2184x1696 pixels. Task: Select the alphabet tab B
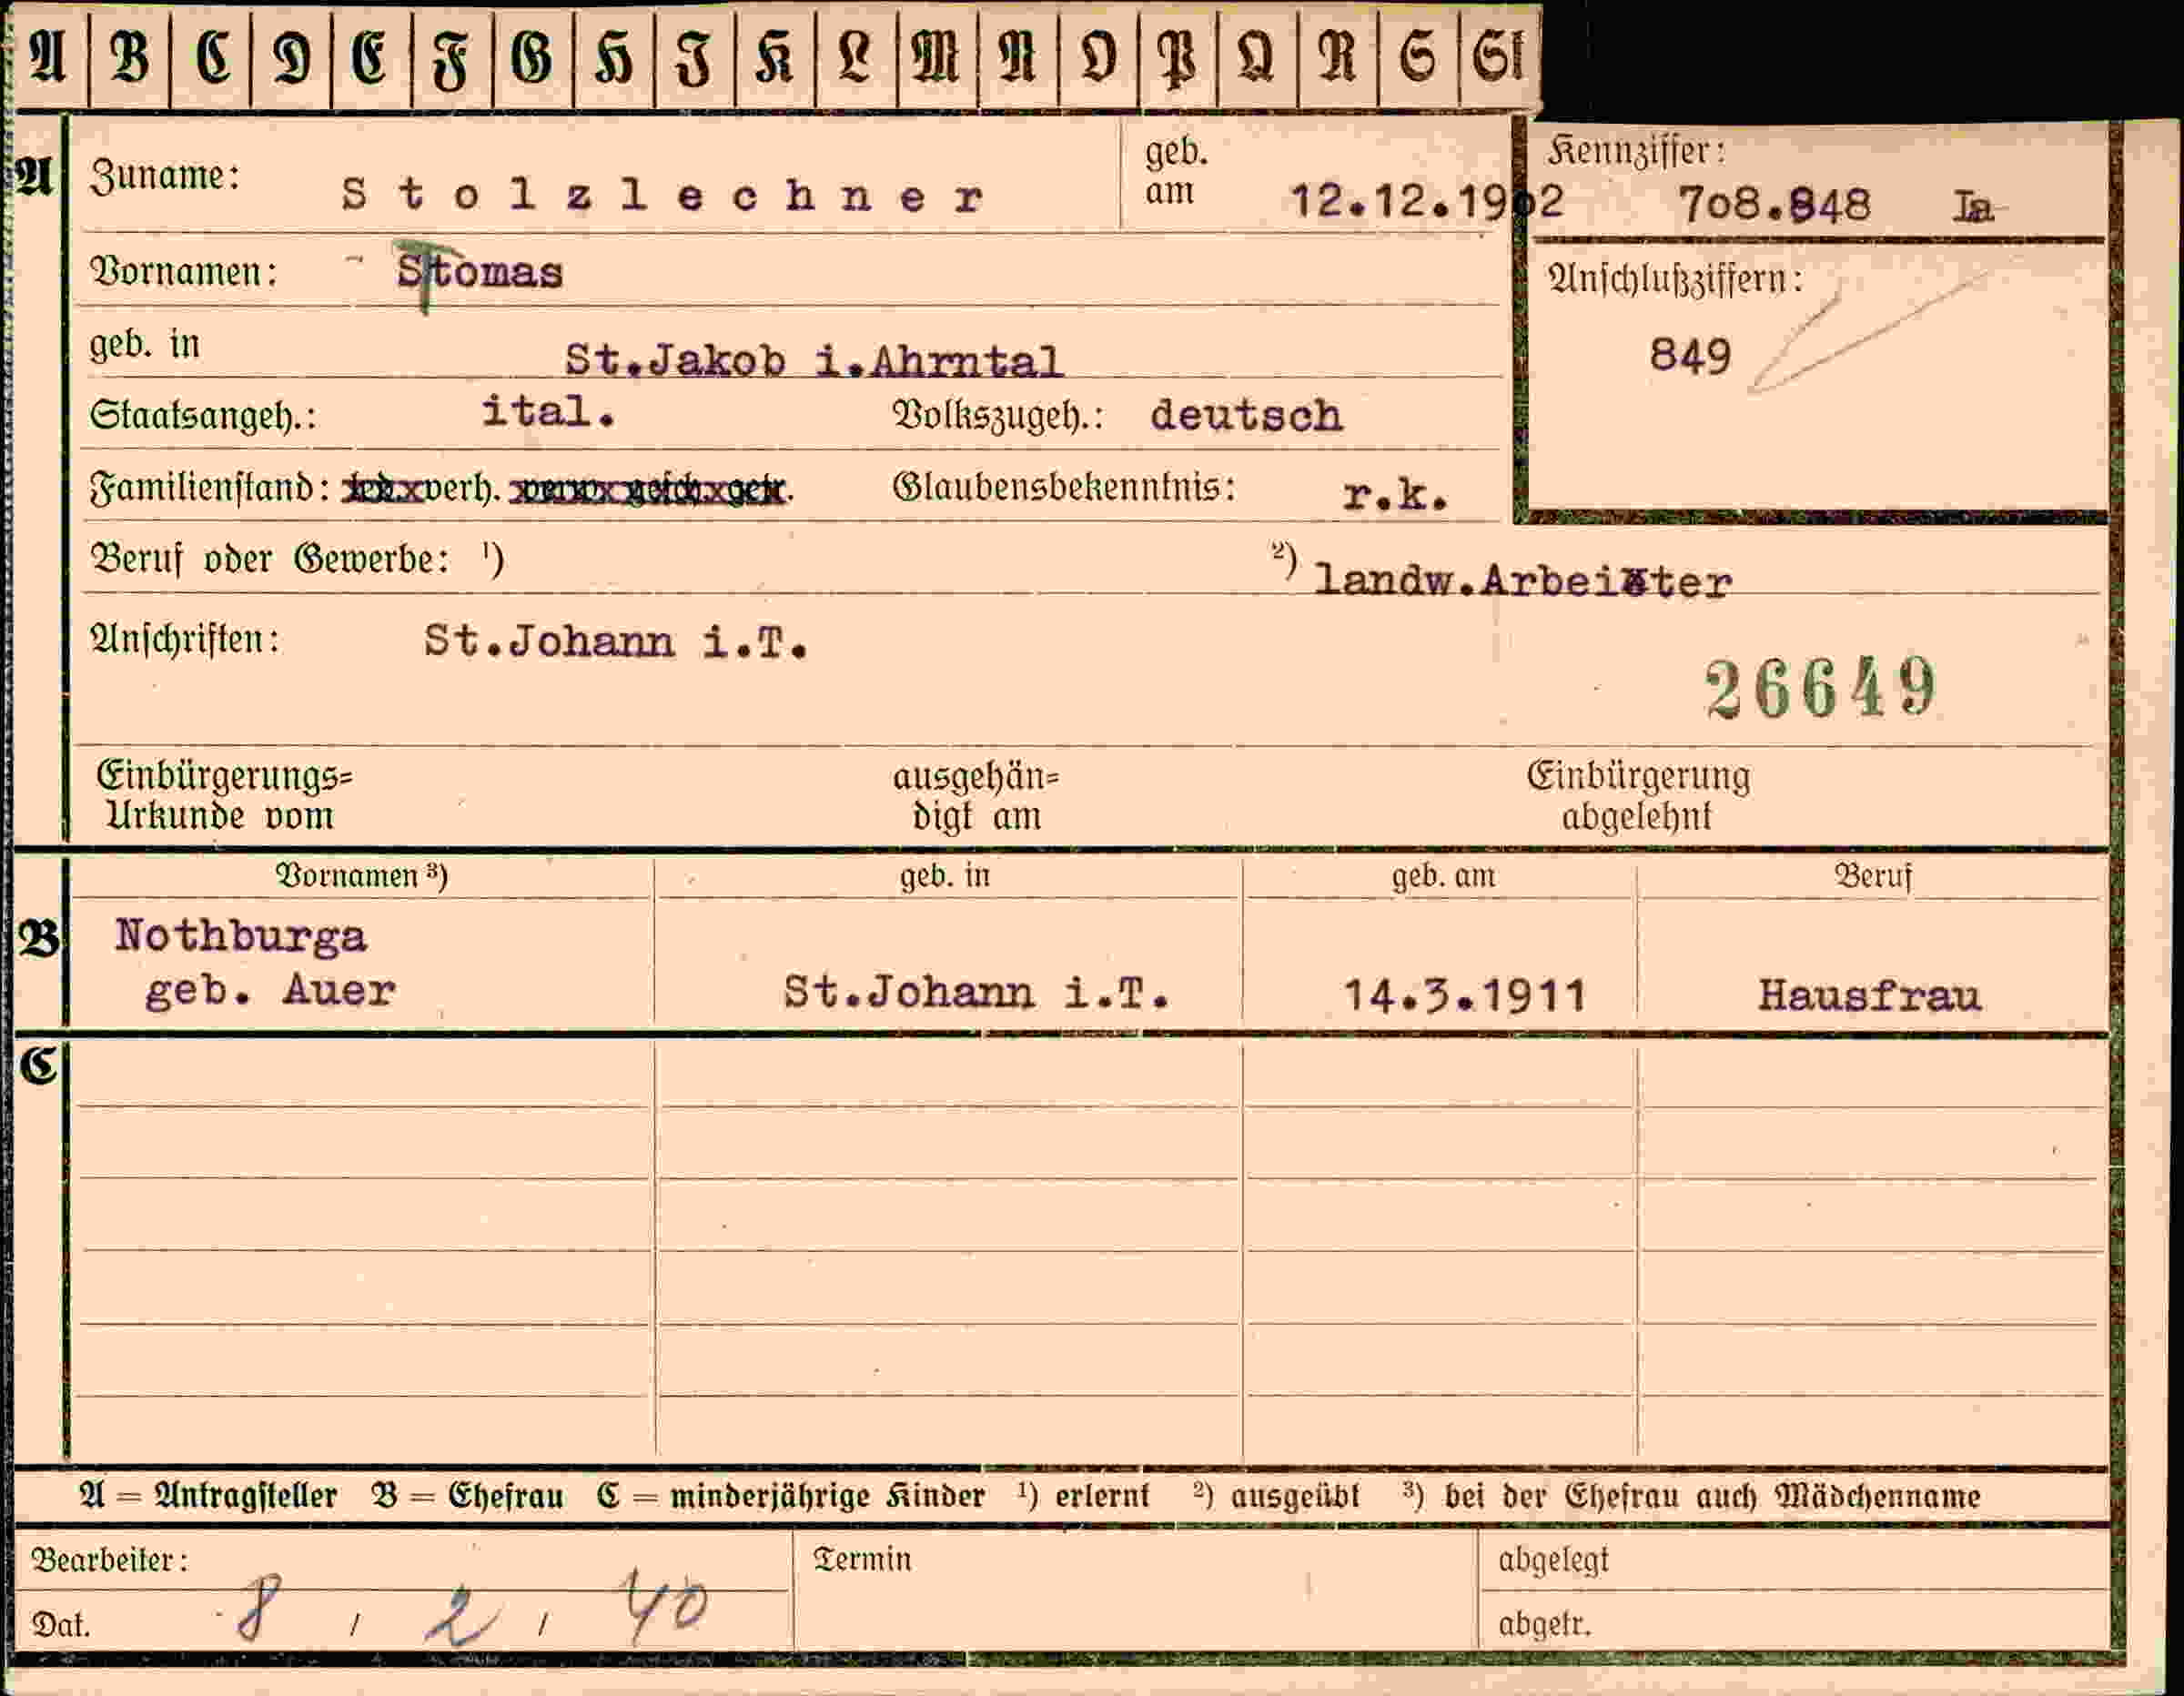click(130, 58)
